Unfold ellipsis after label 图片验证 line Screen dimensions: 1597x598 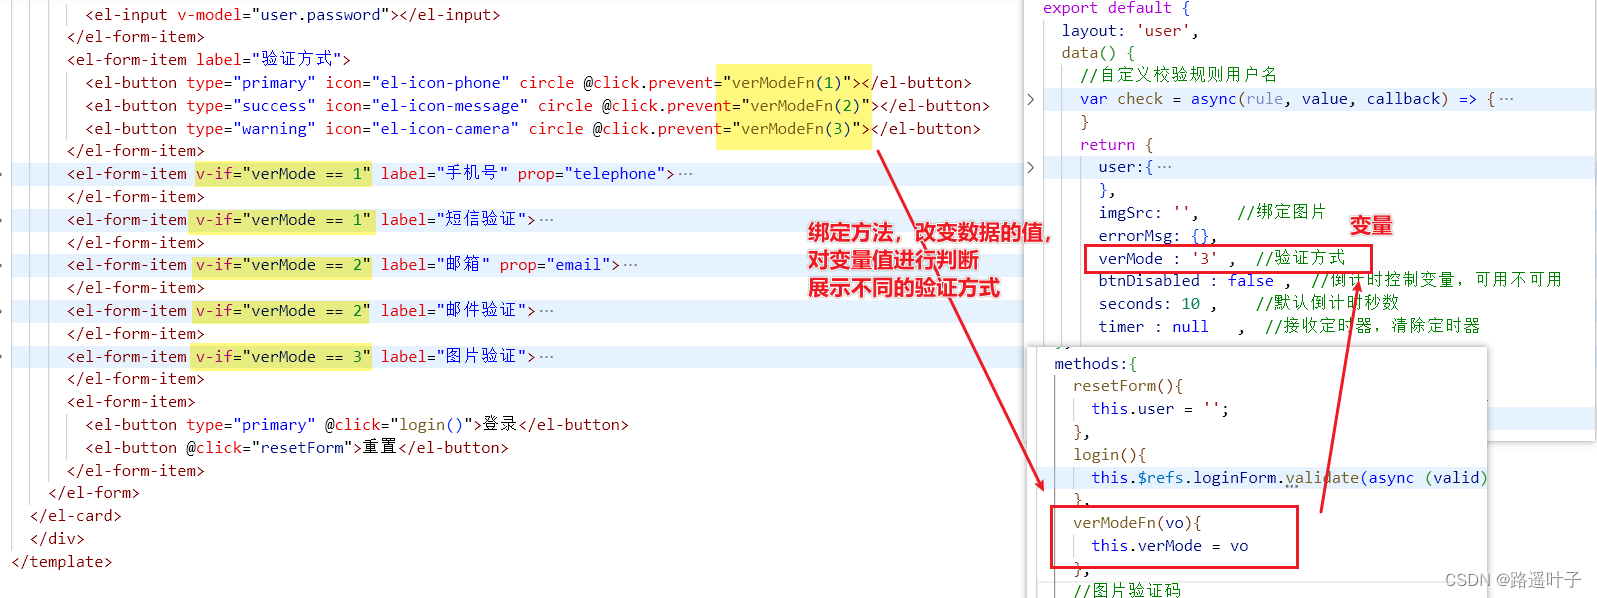click(546, 357)
